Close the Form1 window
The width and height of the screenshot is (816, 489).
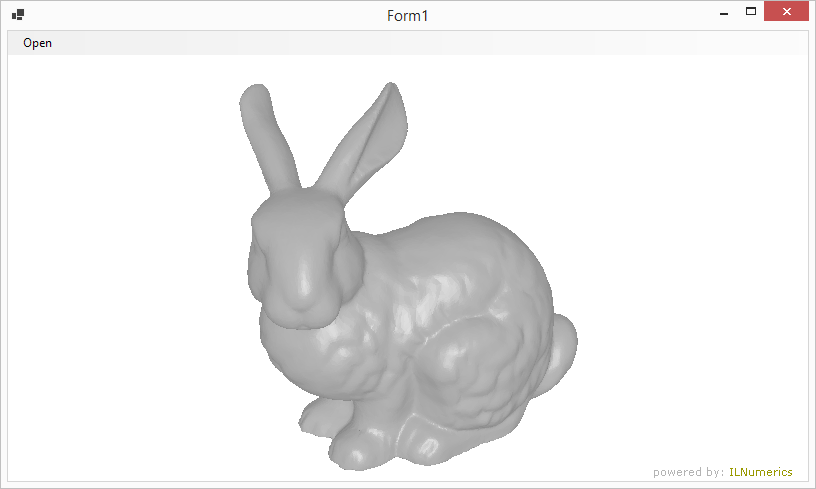(x=786, y=11)
